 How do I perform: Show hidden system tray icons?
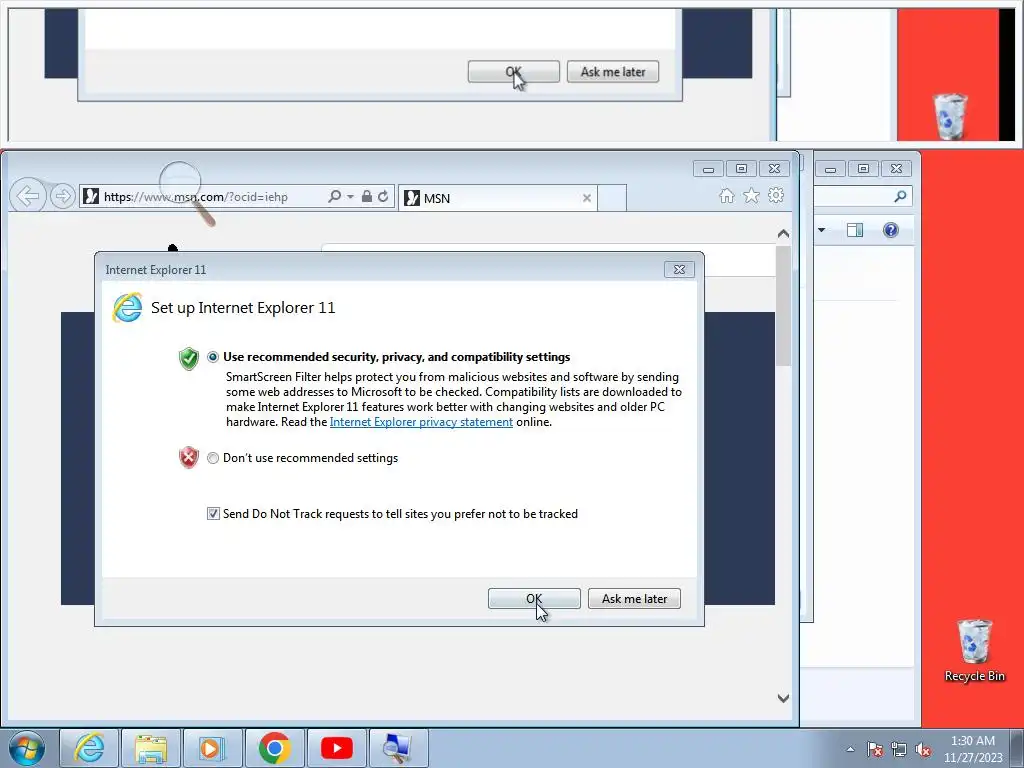(850, 749)
